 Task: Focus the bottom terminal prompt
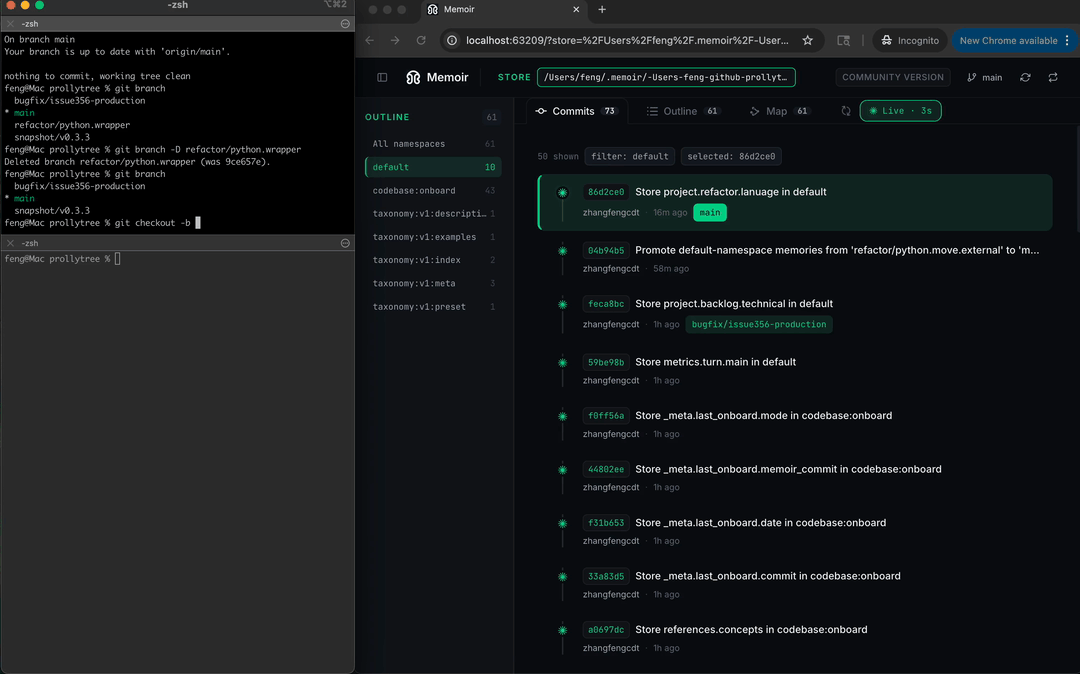coord(63,259)
